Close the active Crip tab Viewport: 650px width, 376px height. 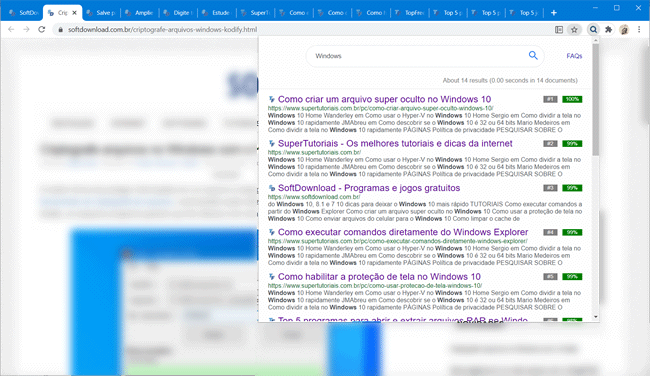click(x=75, y=13)
